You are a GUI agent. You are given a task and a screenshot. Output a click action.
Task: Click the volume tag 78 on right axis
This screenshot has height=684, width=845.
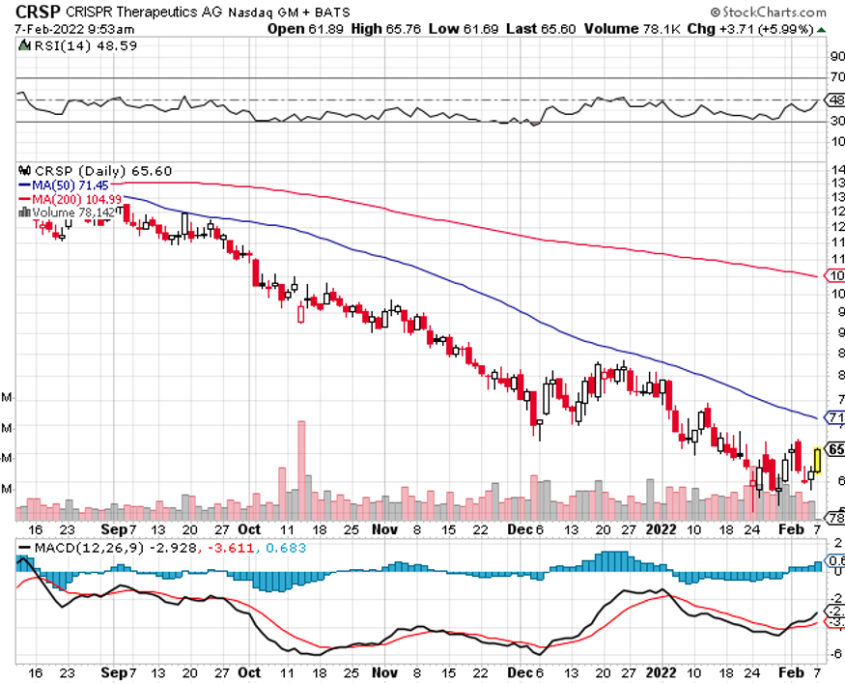click(834, 518)
